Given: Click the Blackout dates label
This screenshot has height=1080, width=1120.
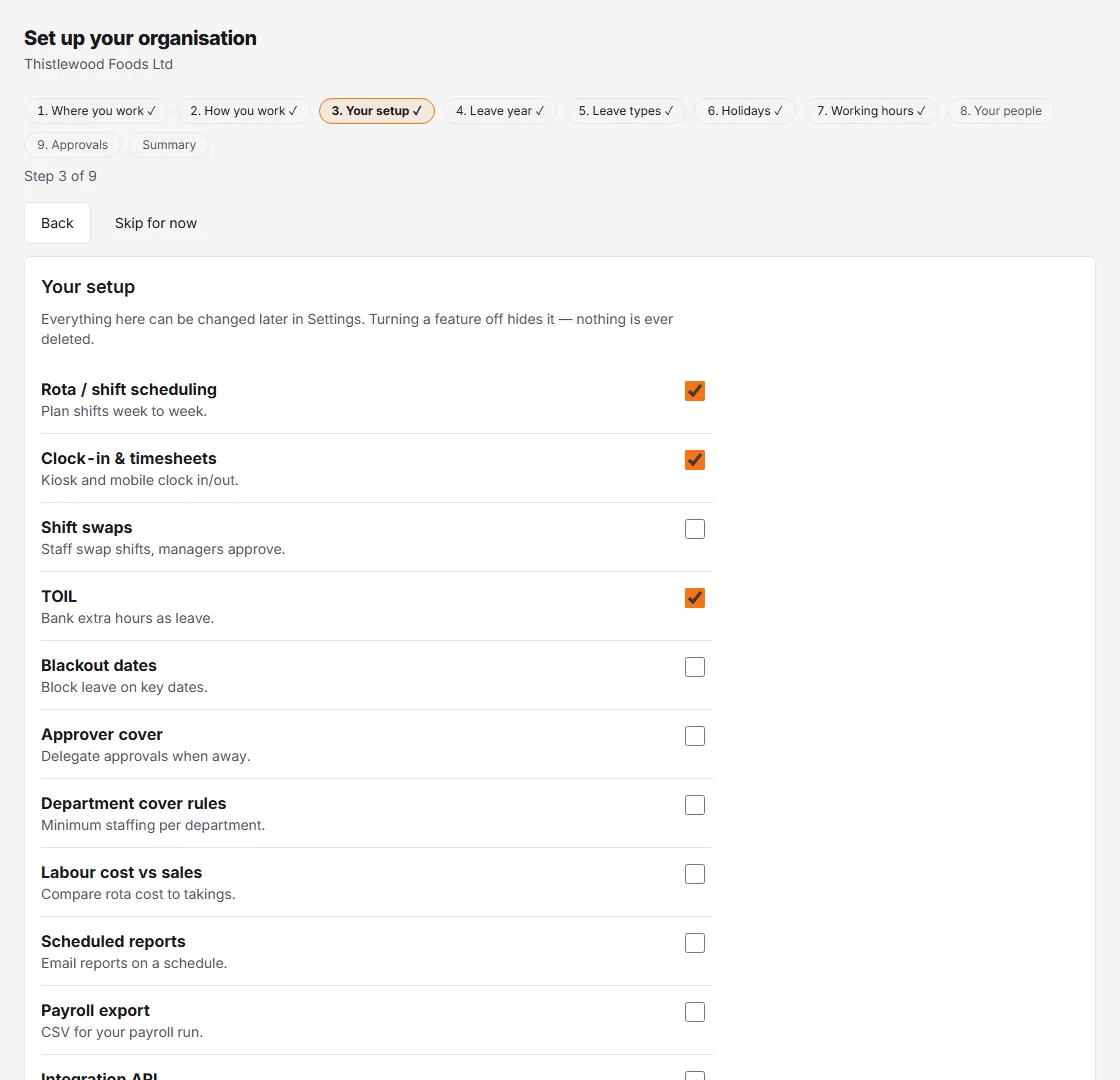Looking at the screenshot, I should (99, 665).
